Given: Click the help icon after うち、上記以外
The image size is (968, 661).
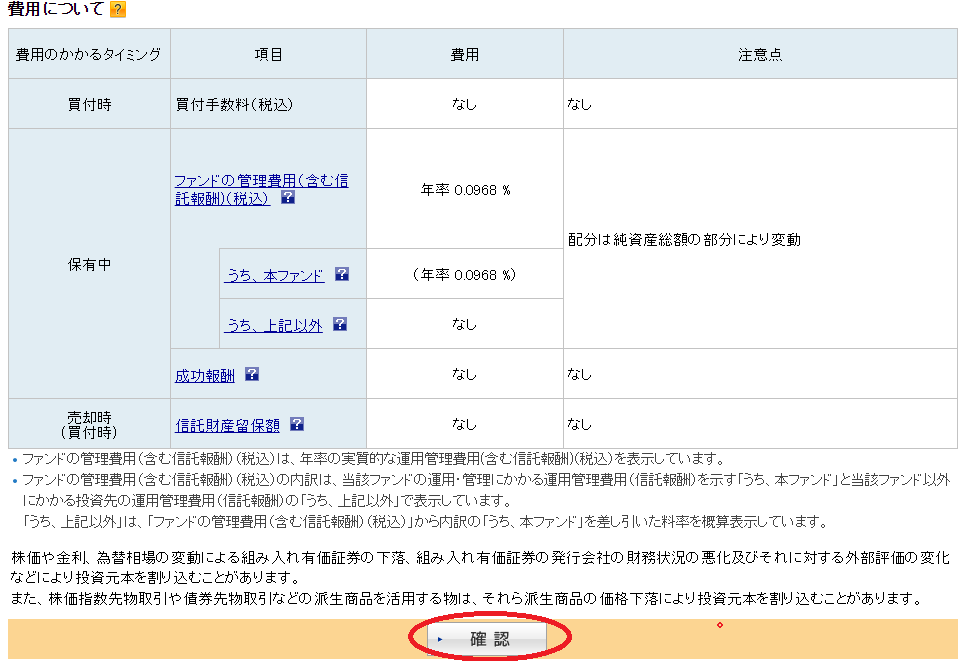Looking at the screenshot, I should 341,324.
